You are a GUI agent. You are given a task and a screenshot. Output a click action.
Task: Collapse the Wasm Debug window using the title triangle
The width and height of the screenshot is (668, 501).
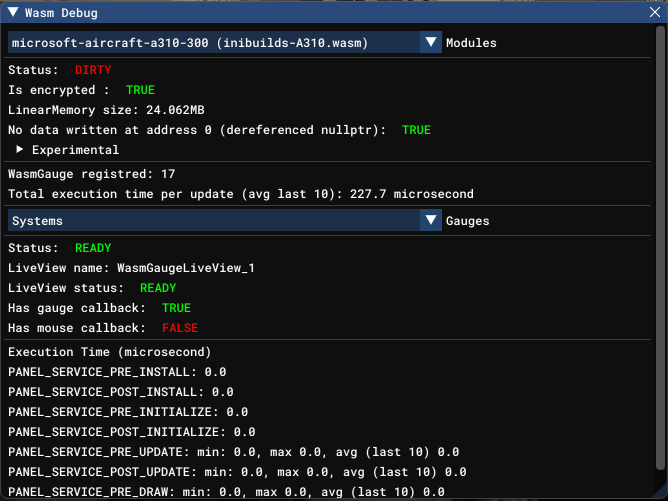pyautogui.click(x=12, y=12)
